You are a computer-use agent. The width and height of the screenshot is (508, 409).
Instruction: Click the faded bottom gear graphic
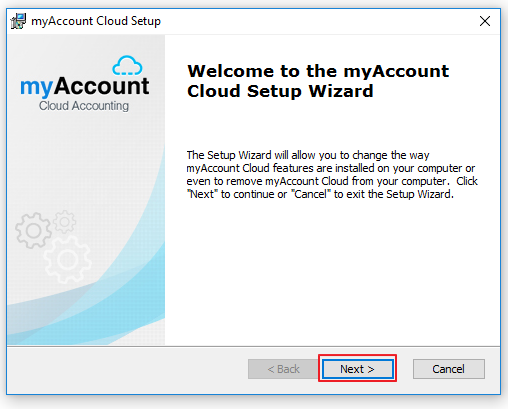68,259
